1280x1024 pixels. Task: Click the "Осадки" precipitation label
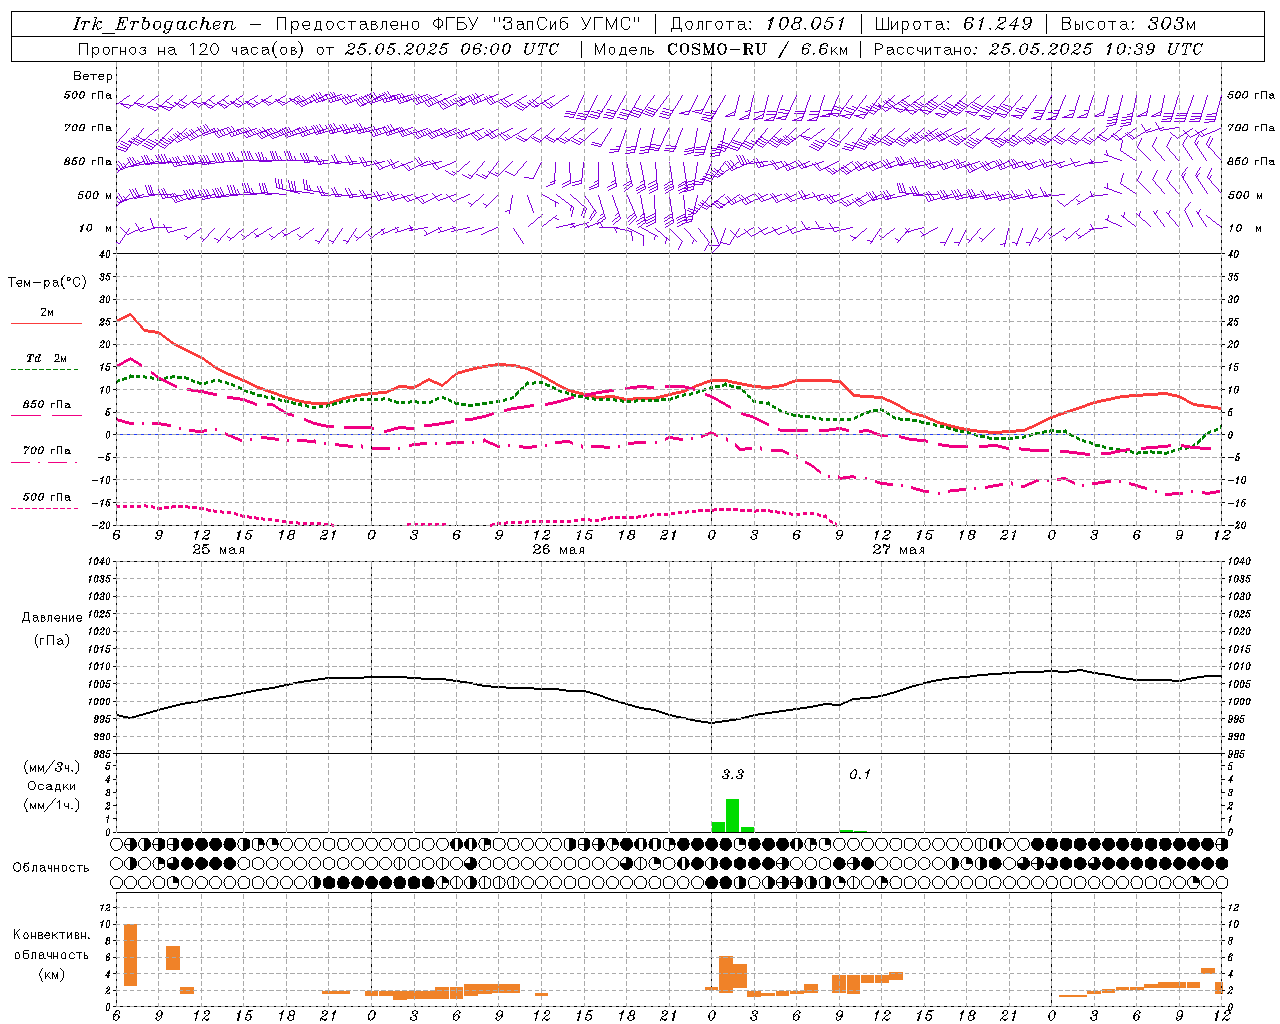pyautogui.click(x=51, y=786)
